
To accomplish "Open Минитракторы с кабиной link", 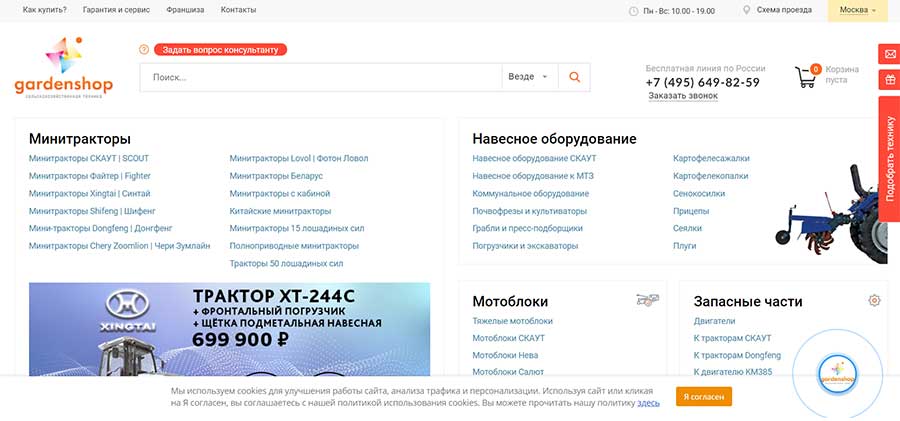I will tap(280, 194).
